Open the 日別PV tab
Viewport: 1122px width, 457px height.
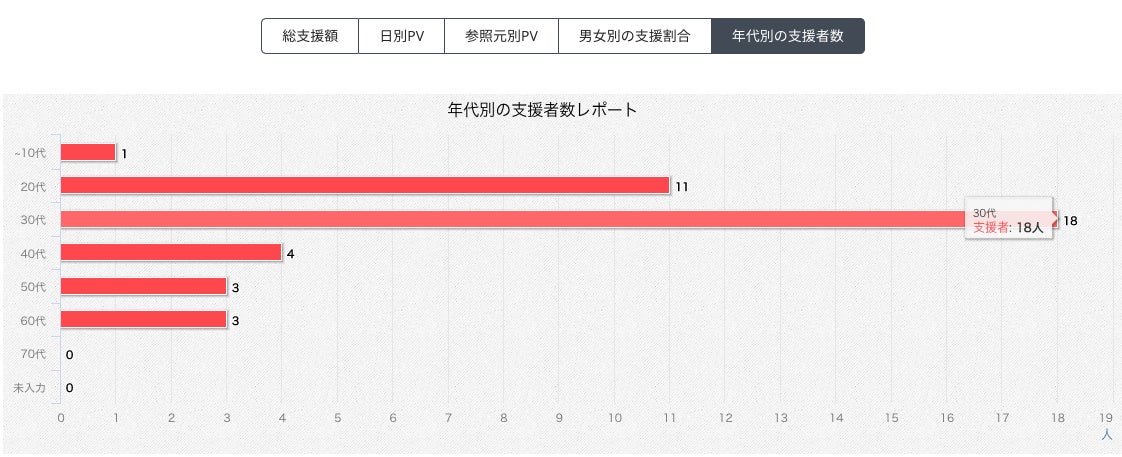click(x=401, y=36)
